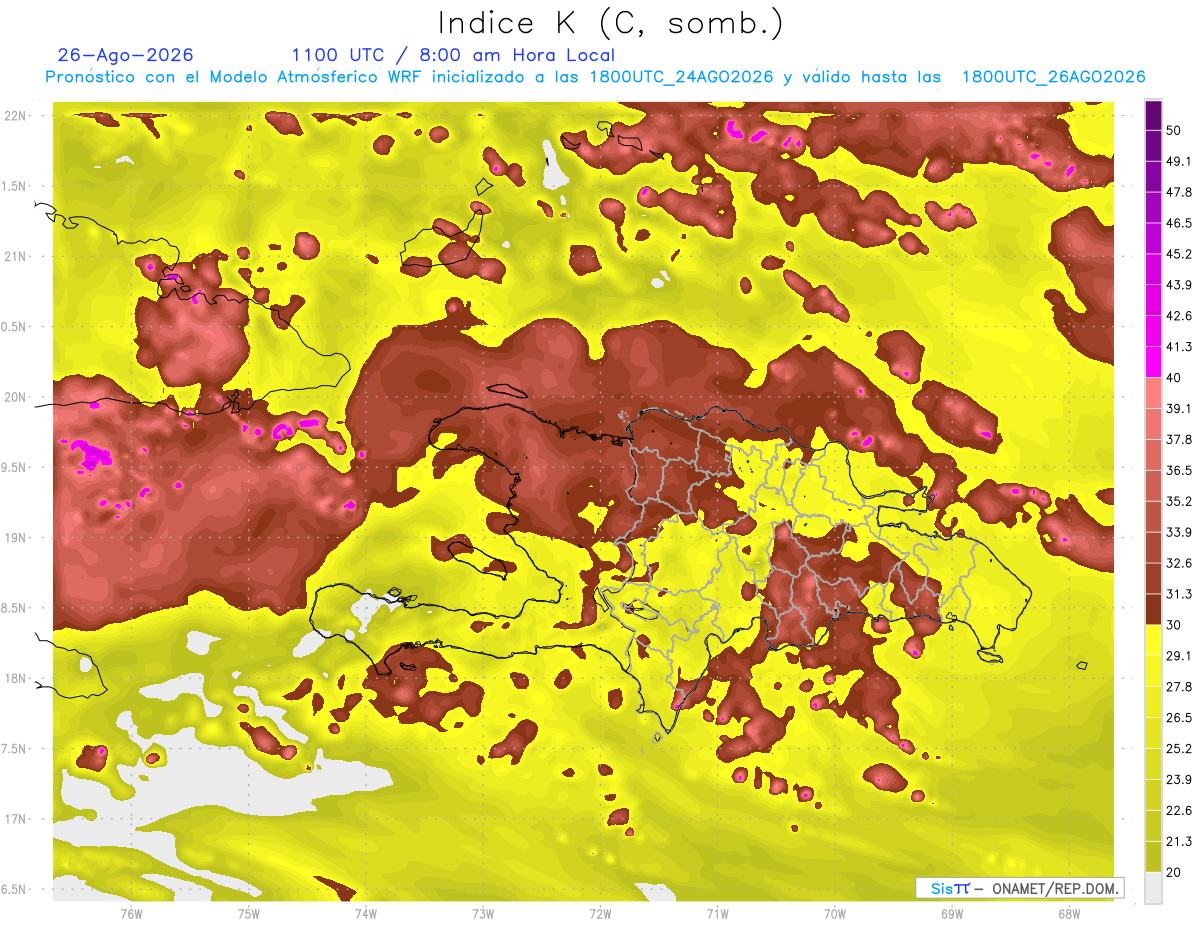
Task: Click the '22N' latitude label
Action: (15, 116)
